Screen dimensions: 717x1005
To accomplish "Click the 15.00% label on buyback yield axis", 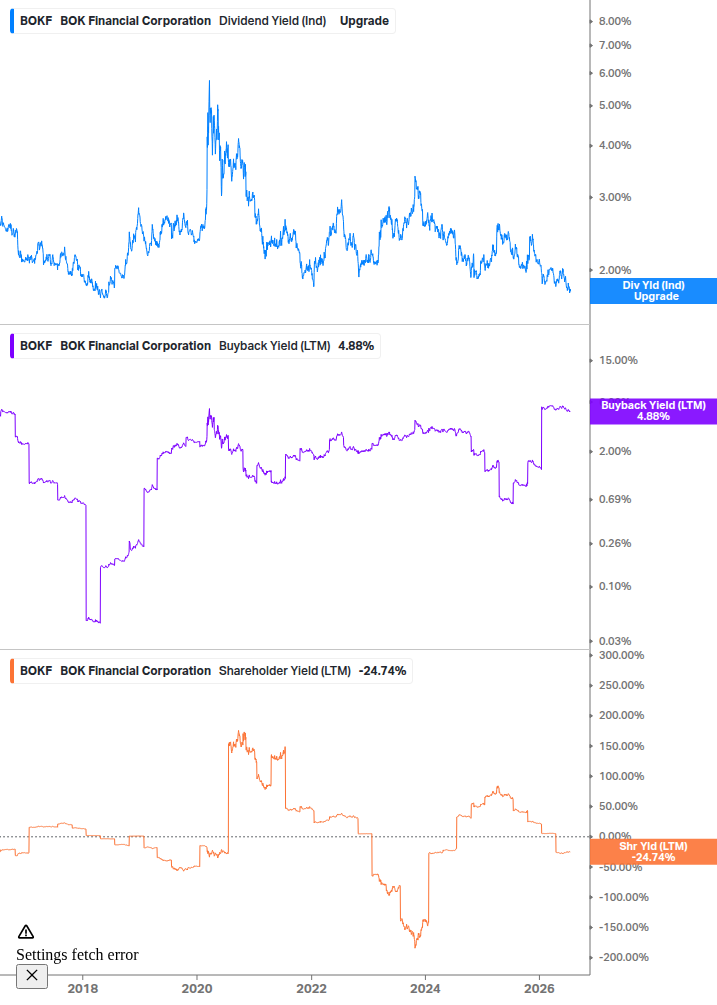I will pyautogui.click(x=618, y=360).
